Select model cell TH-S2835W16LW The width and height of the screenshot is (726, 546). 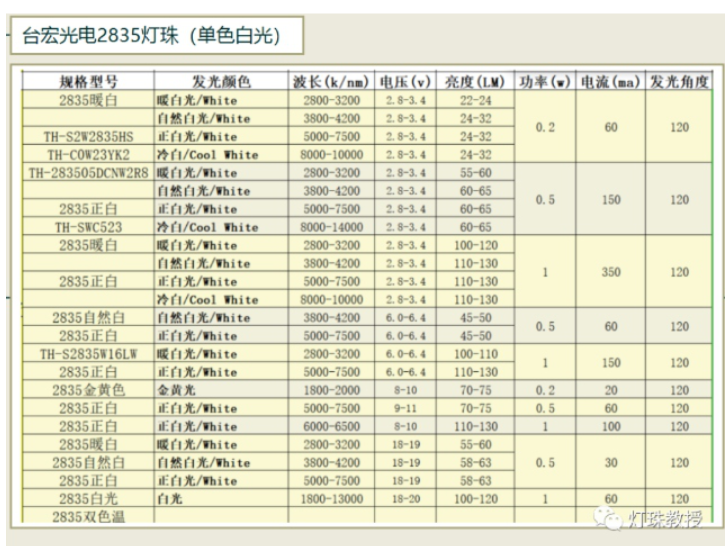point(88,354)
